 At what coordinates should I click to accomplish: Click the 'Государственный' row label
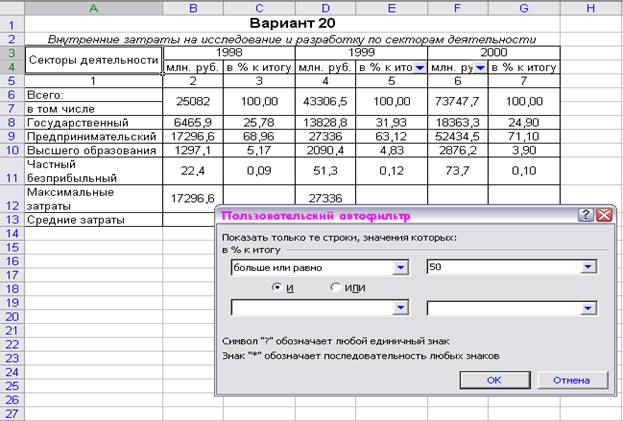coord(93,123)
